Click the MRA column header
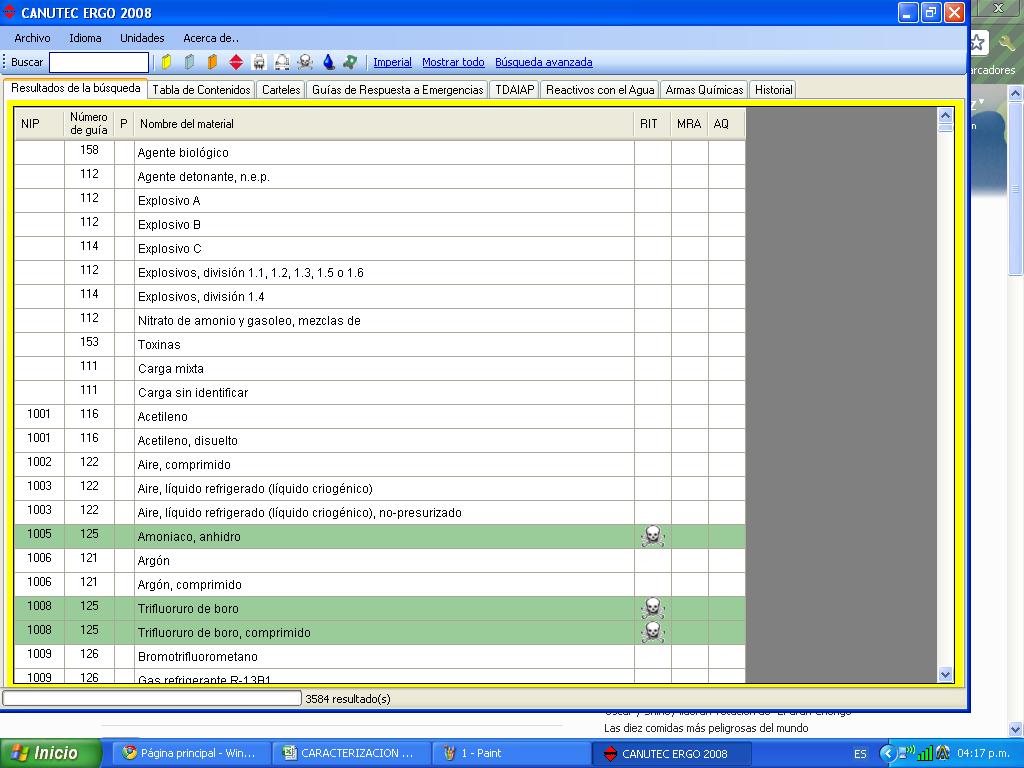 tap(689, 123)
